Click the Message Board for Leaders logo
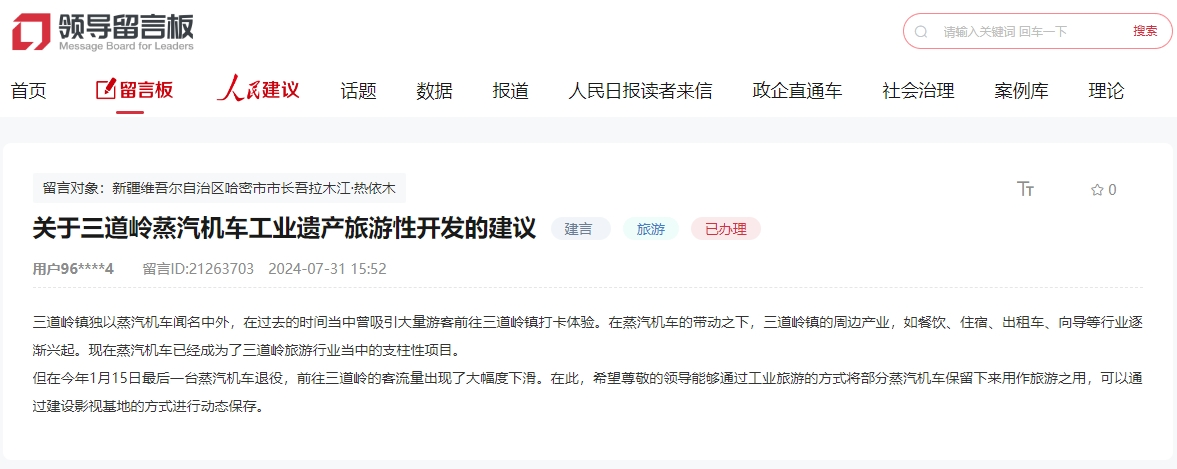The height and width of the screenshot is (469, 1177). click(103, 32)
